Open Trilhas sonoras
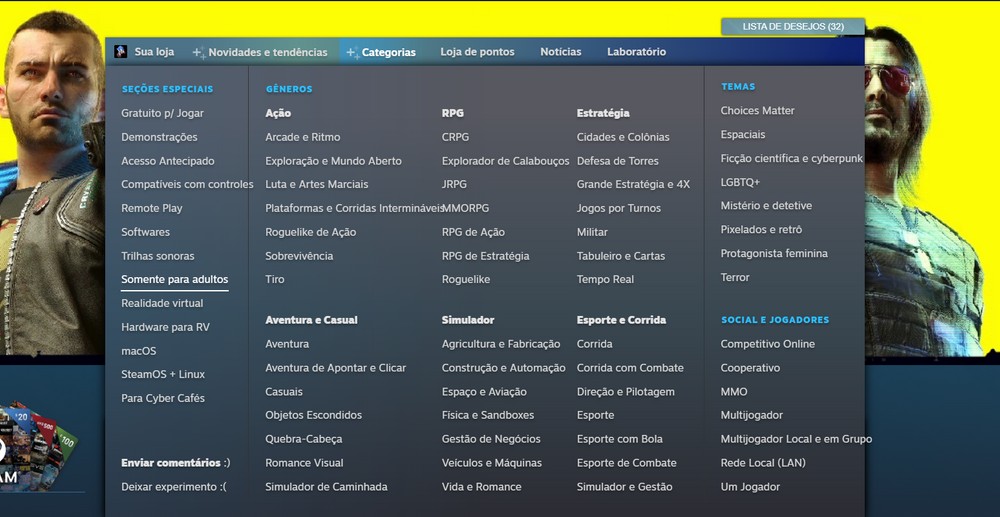 tap(158, 256)
